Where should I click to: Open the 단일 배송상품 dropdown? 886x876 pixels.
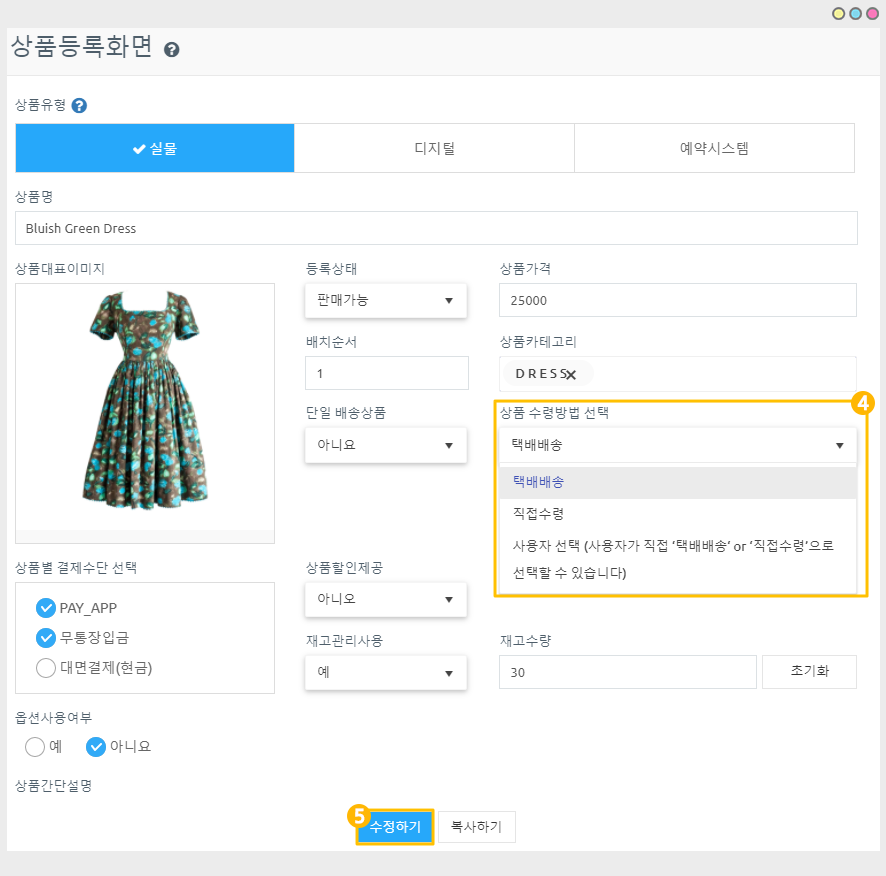385,445
